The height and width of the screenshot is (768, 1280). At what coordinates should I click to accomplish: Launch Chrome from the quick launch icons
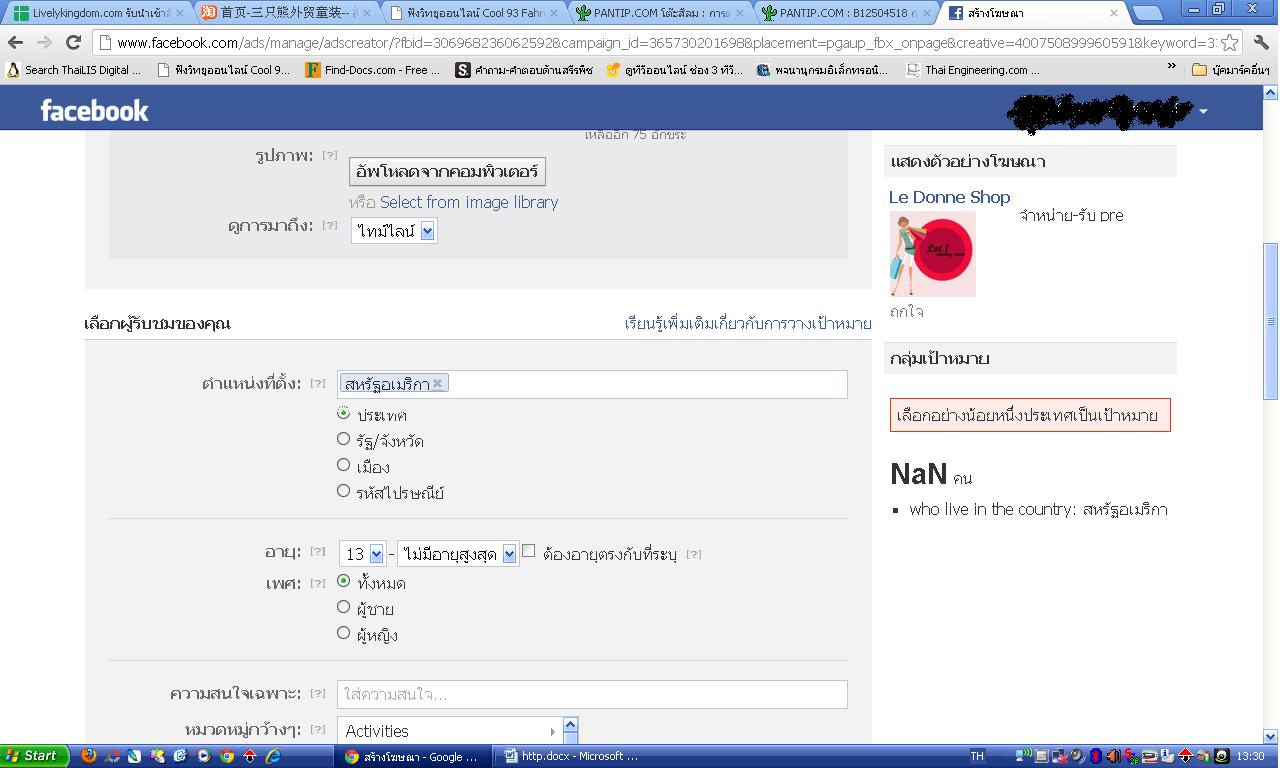click(227, 756)
